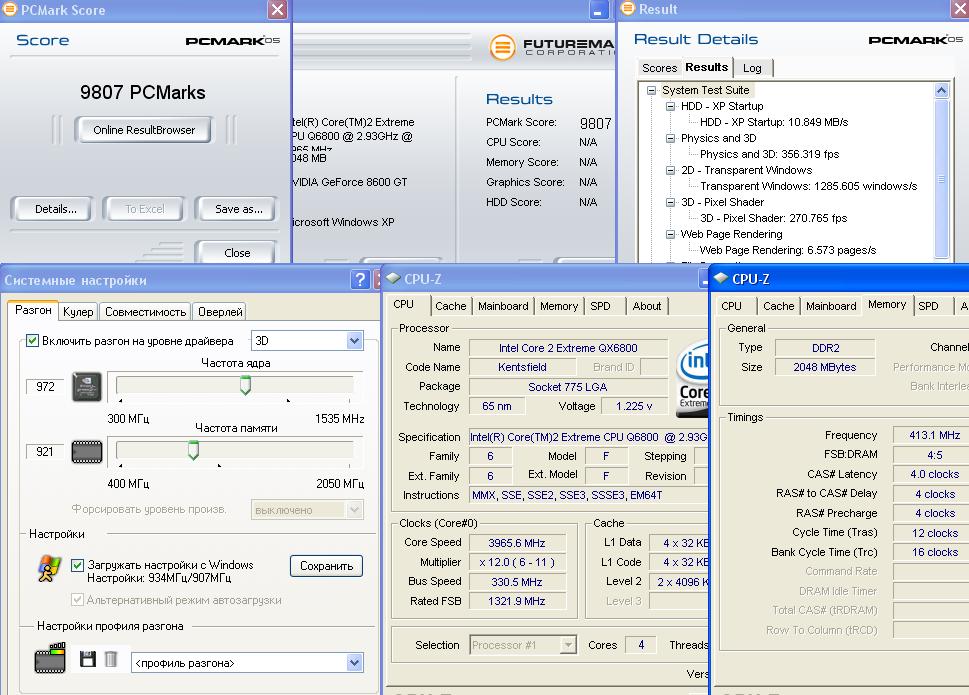
Task: Click the memory chip icon beside memory frequency
Action: click(x=87, y=452)
